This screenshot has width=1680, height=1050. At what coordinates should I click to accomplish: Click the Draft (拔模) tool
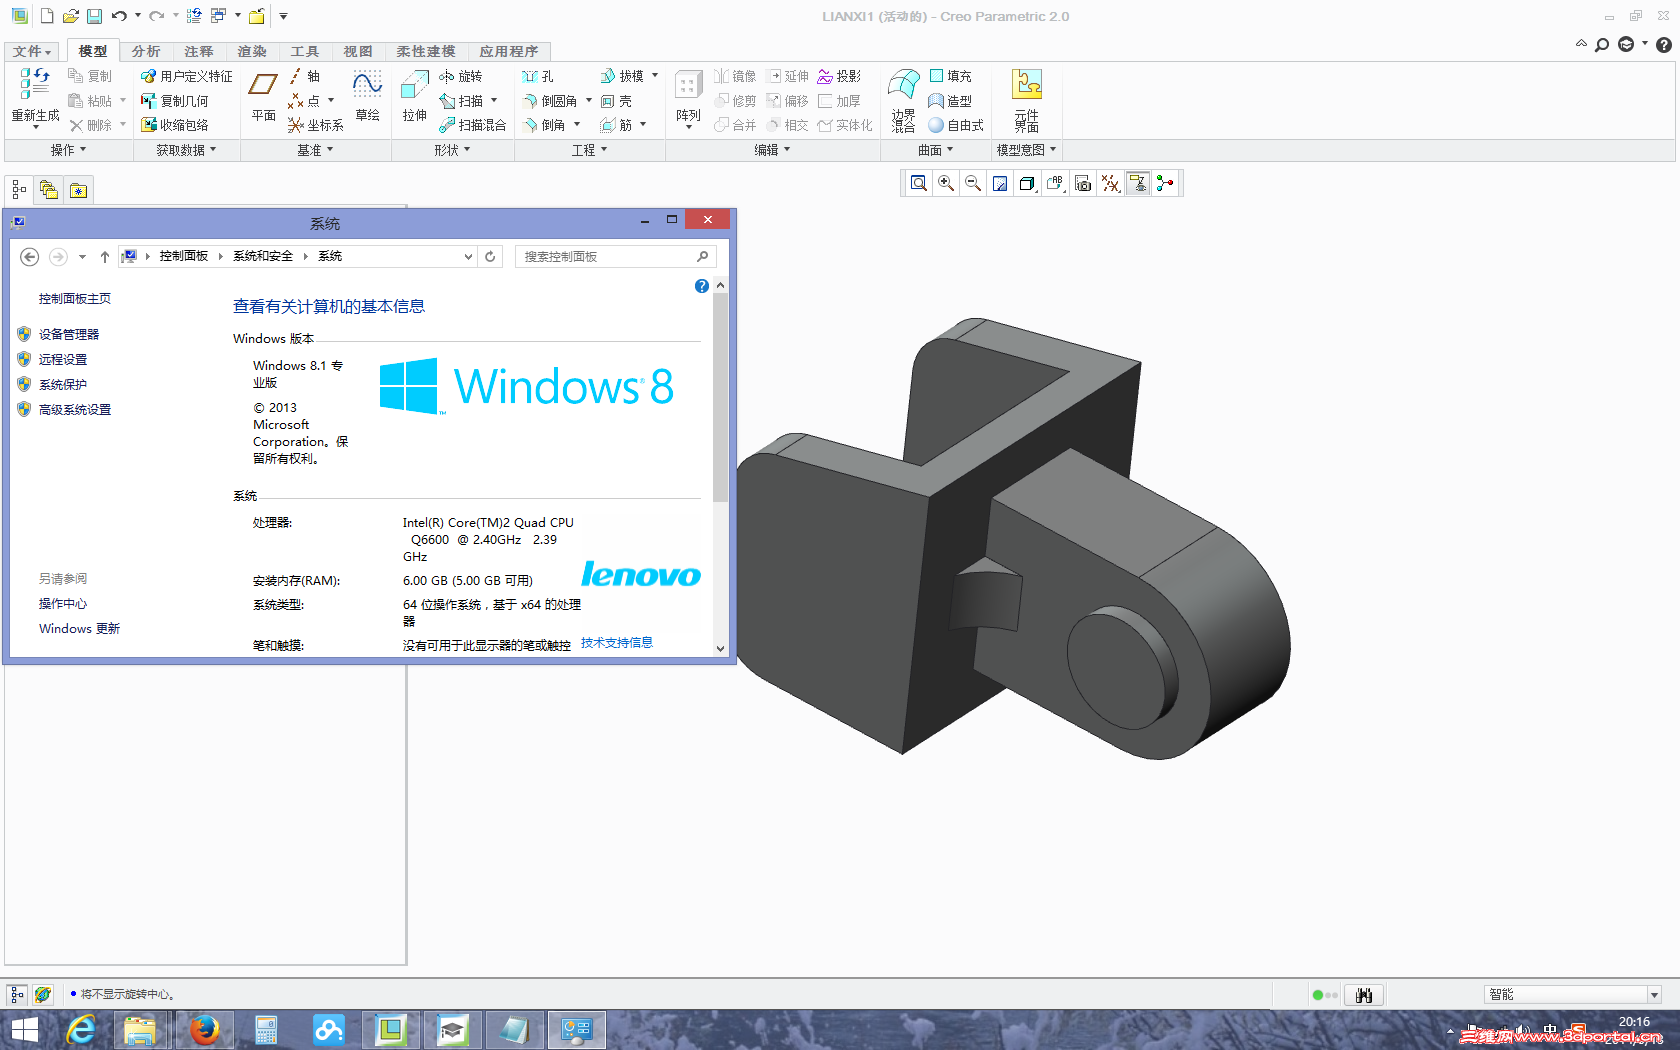click(622, 76)
